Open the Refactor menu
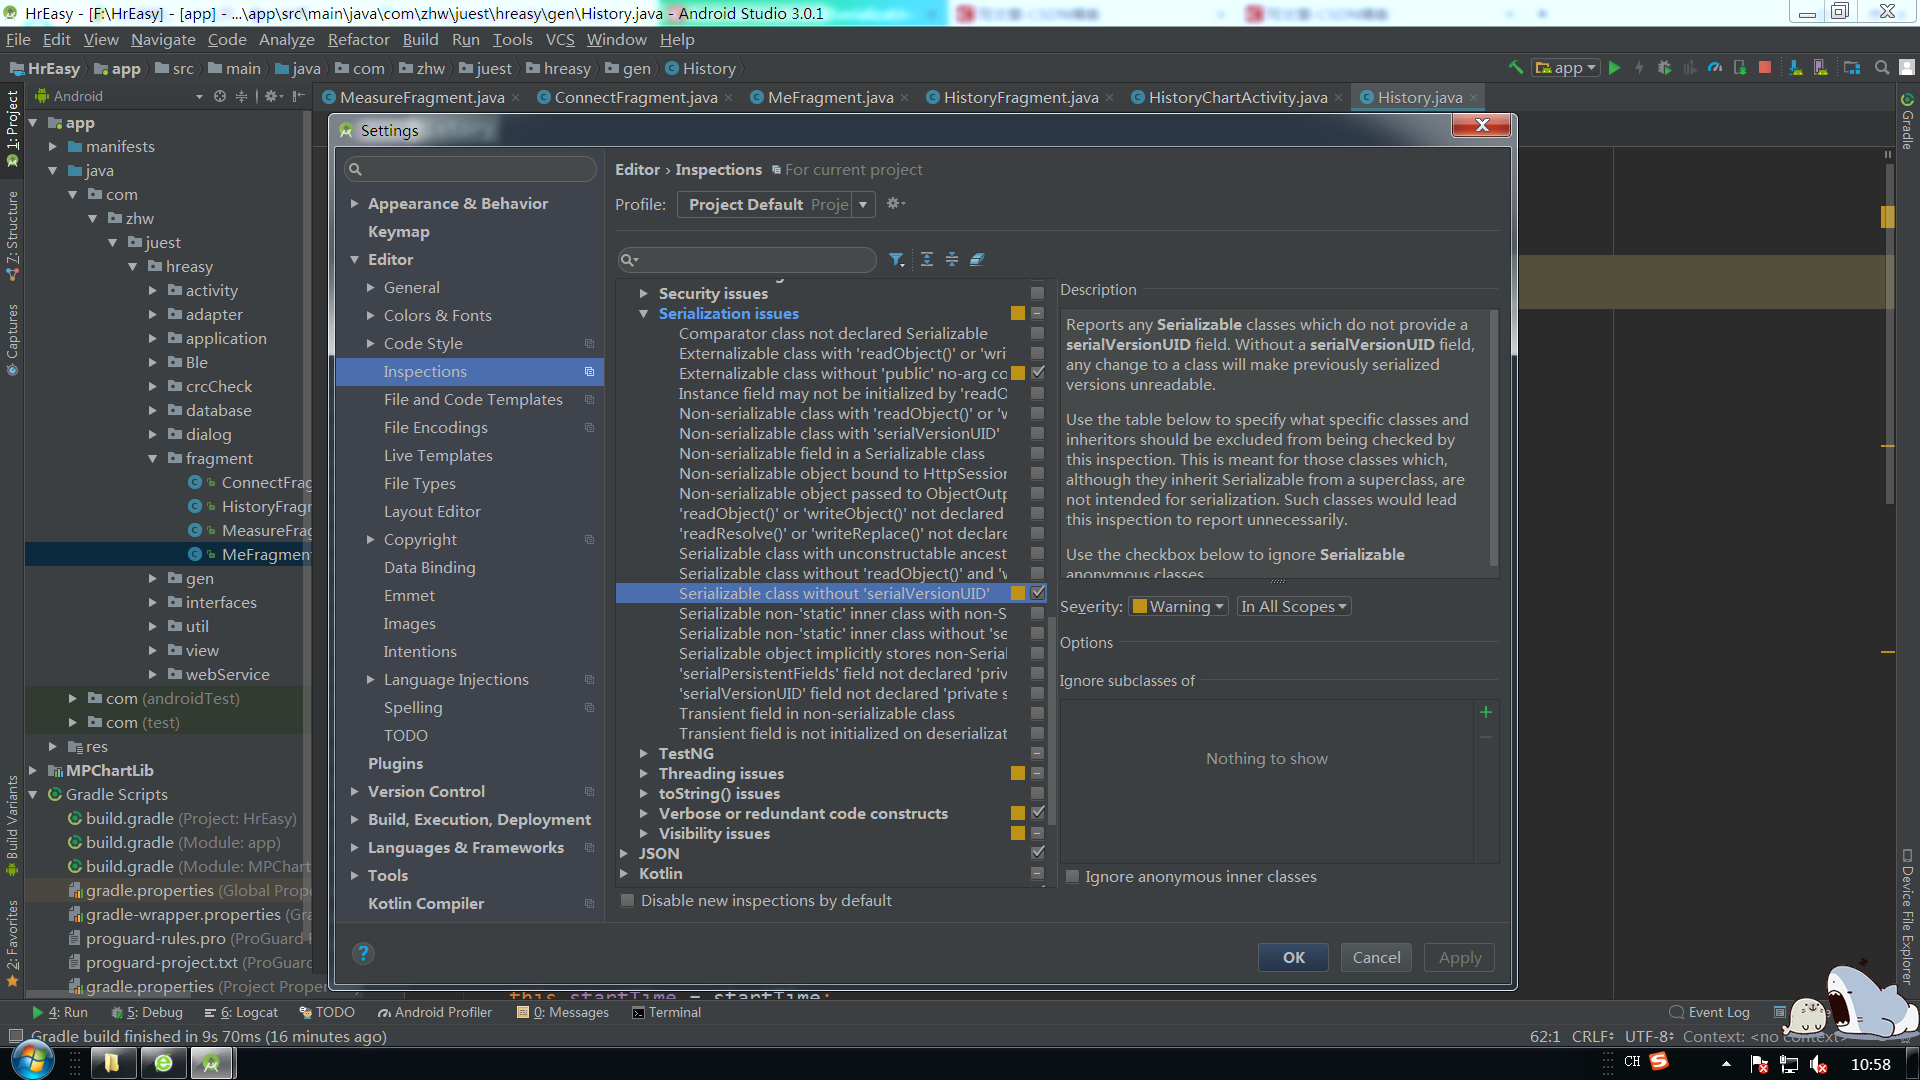 tap(358, 40)
